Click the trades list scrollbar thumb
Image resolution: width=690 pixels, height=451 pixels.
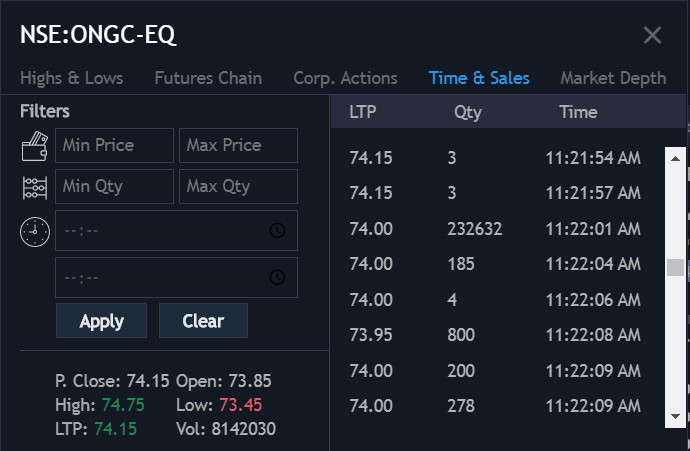(x=675, y=268)
